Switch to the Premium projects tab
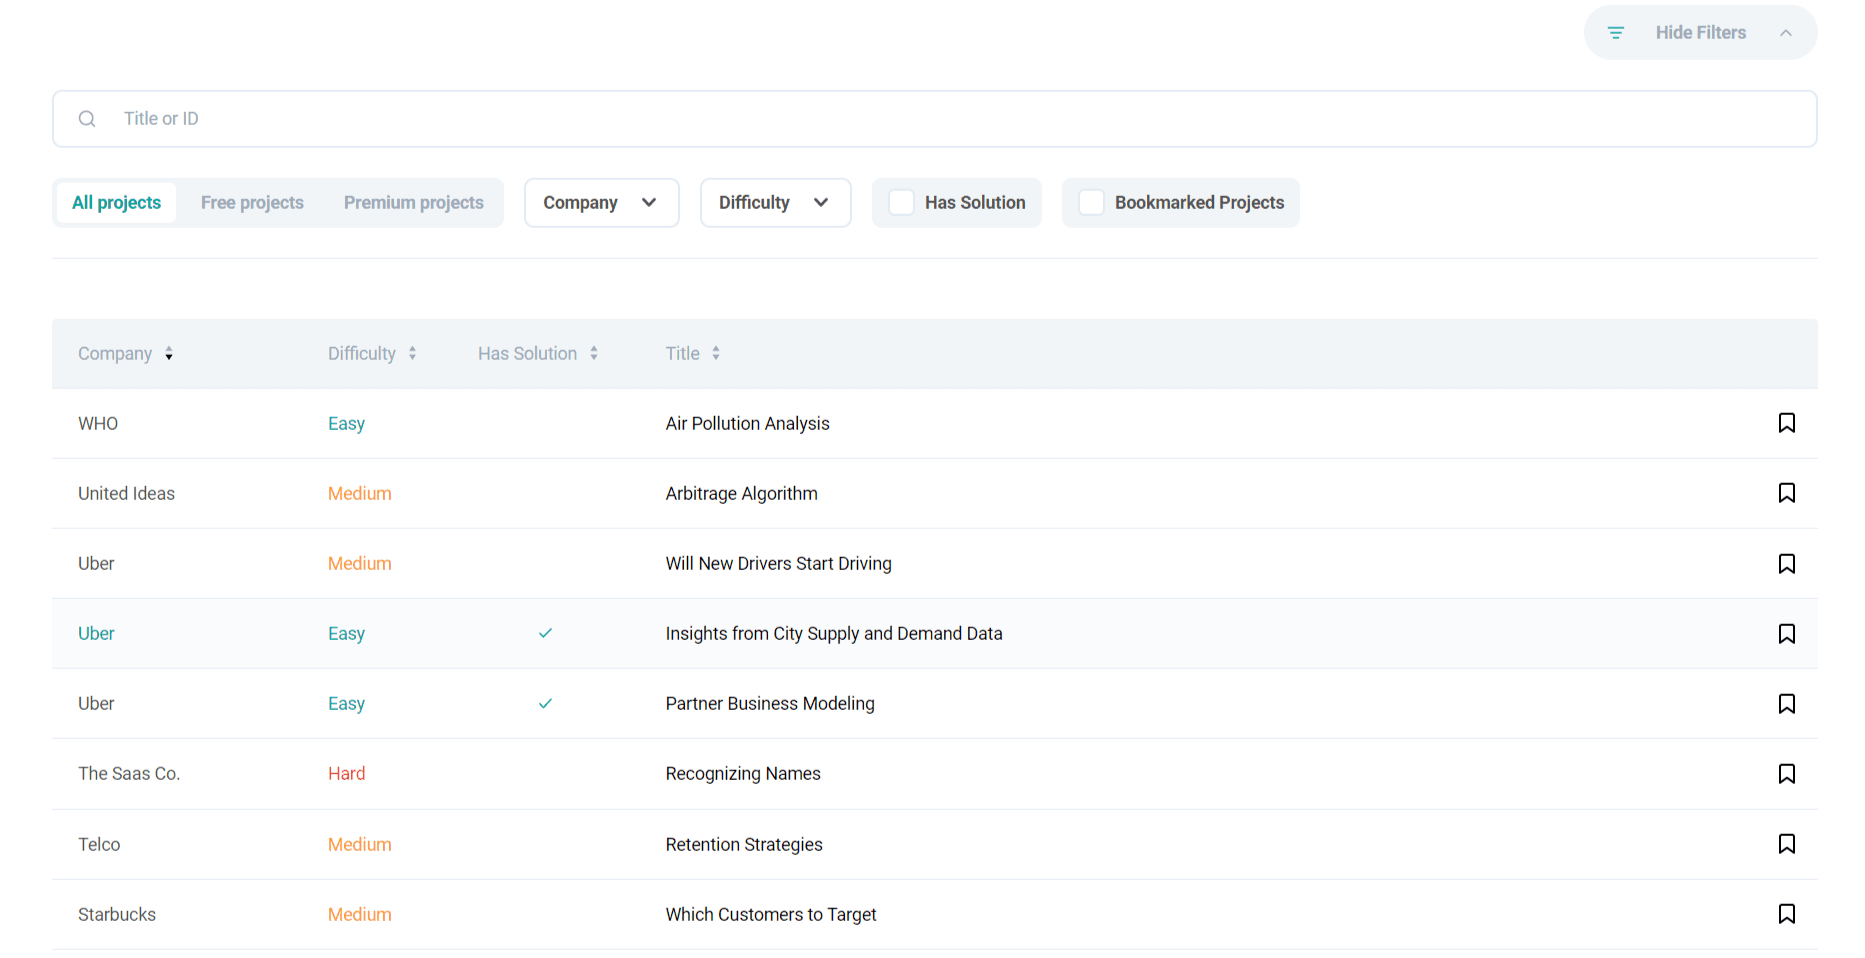 click(414, 202)
